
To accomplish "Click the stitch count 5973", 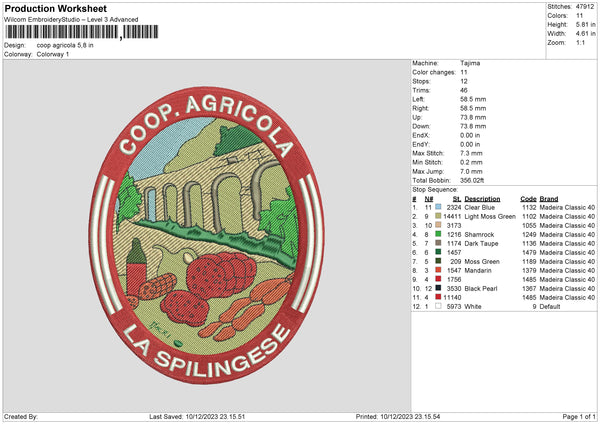I will 454,306.
